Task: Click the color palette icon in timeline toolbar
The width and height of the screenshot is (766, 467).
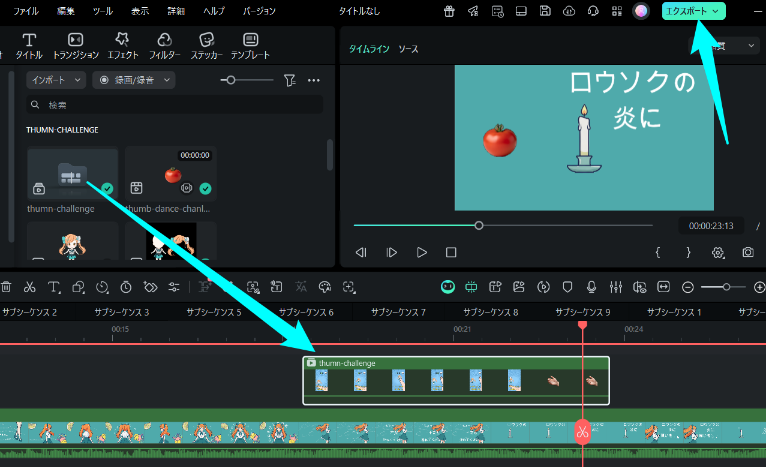Action: click(324, 287)
